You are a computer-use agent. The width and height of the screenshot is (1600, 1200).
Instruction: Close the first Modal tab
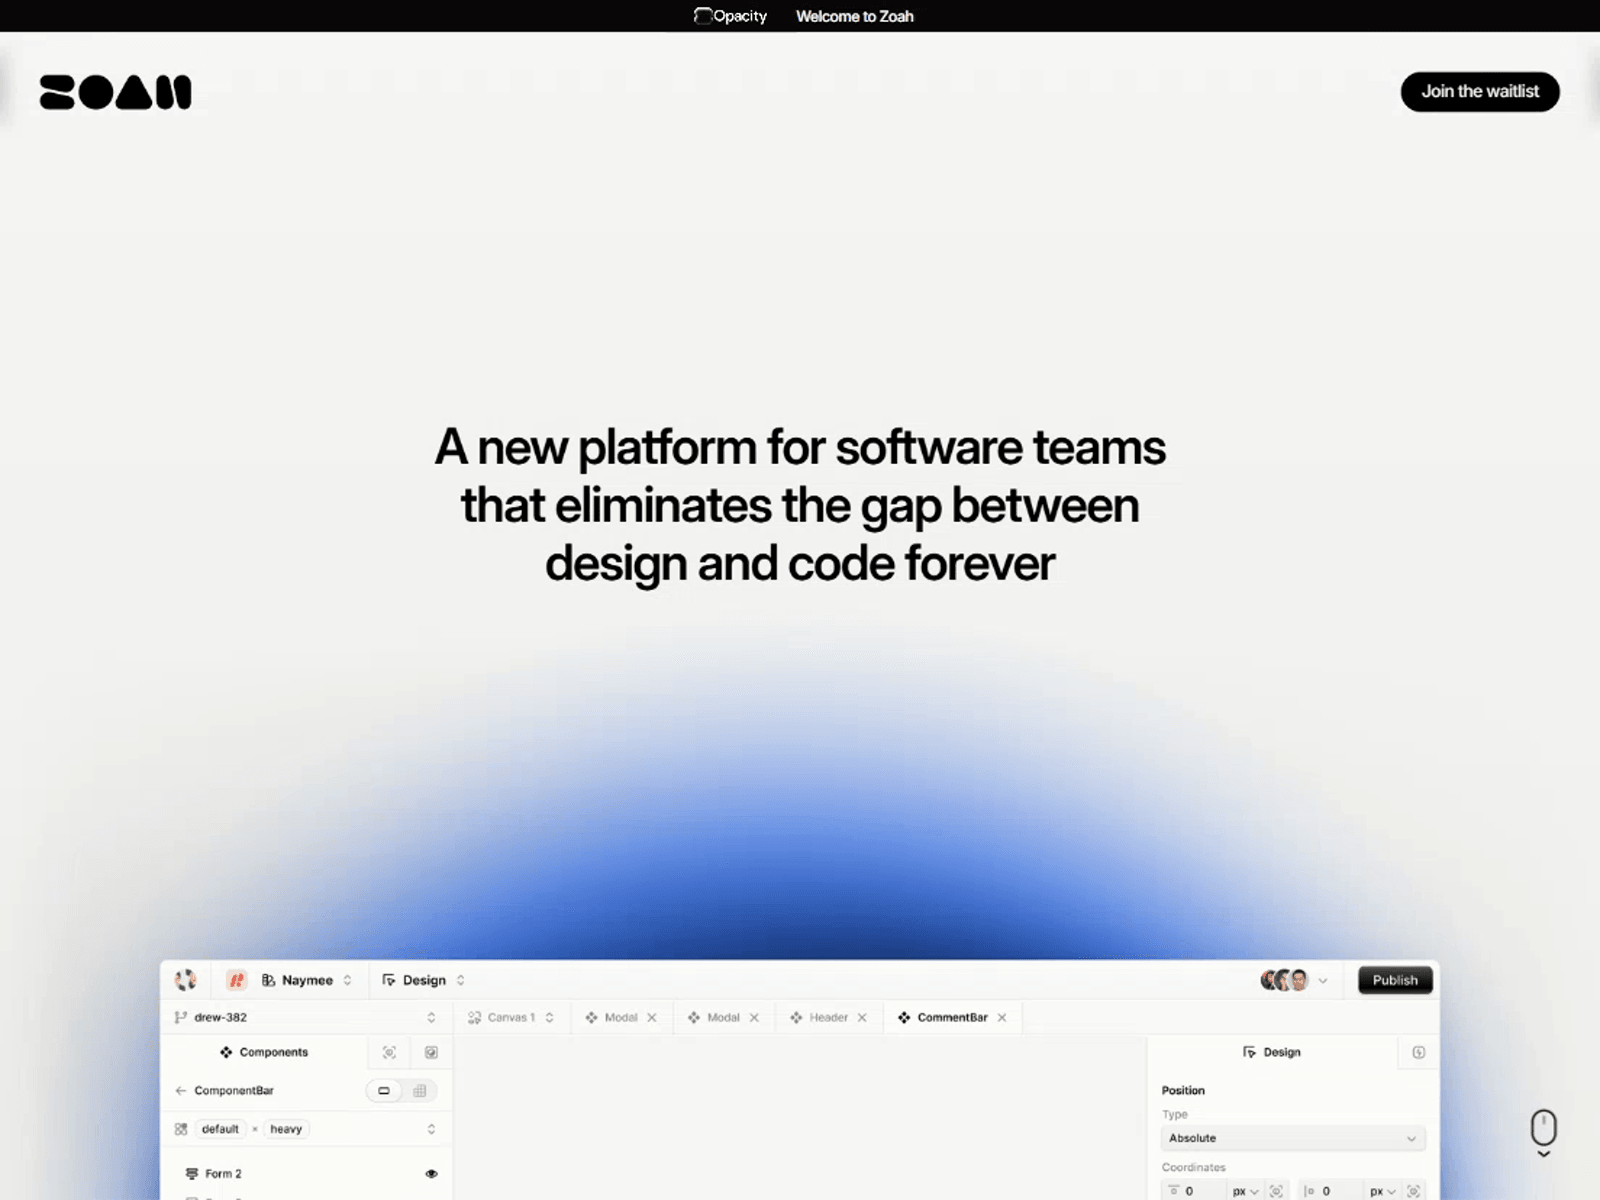point(652,1017)
